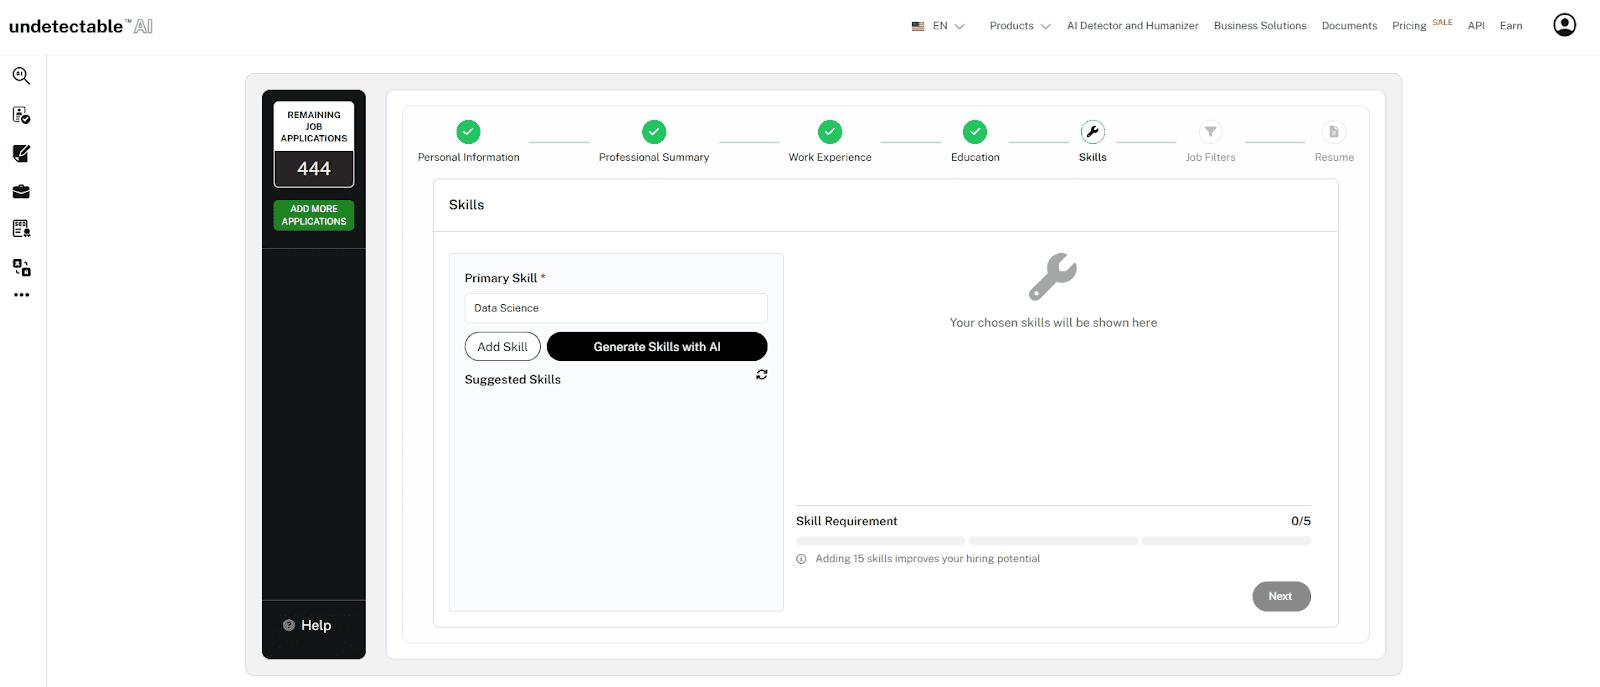Screen dimensions: 1600x687
Task: Click the Help question mark icon
Action: tap(289, 625)
